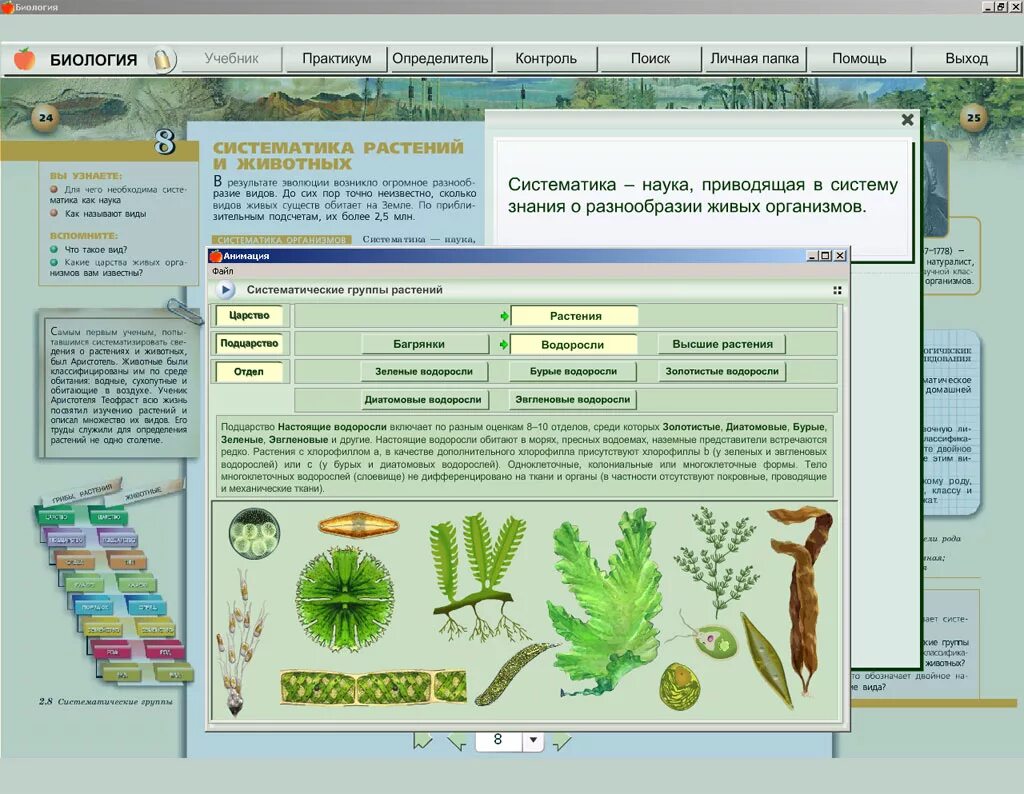This screenshot has width=1024, height=794.
Task: Click the bookmark icon below the page
Action: pos(423,740)
